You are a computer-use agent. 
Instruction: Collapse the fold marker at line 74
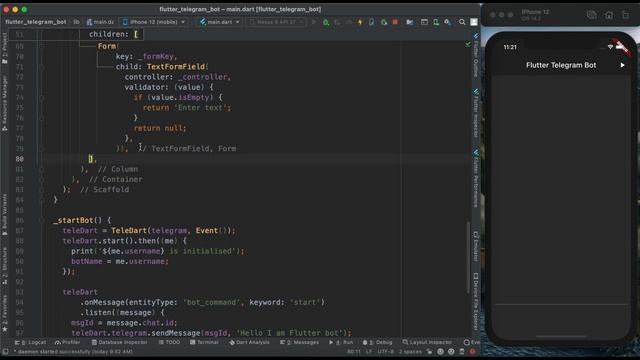[x=42, y=98]
